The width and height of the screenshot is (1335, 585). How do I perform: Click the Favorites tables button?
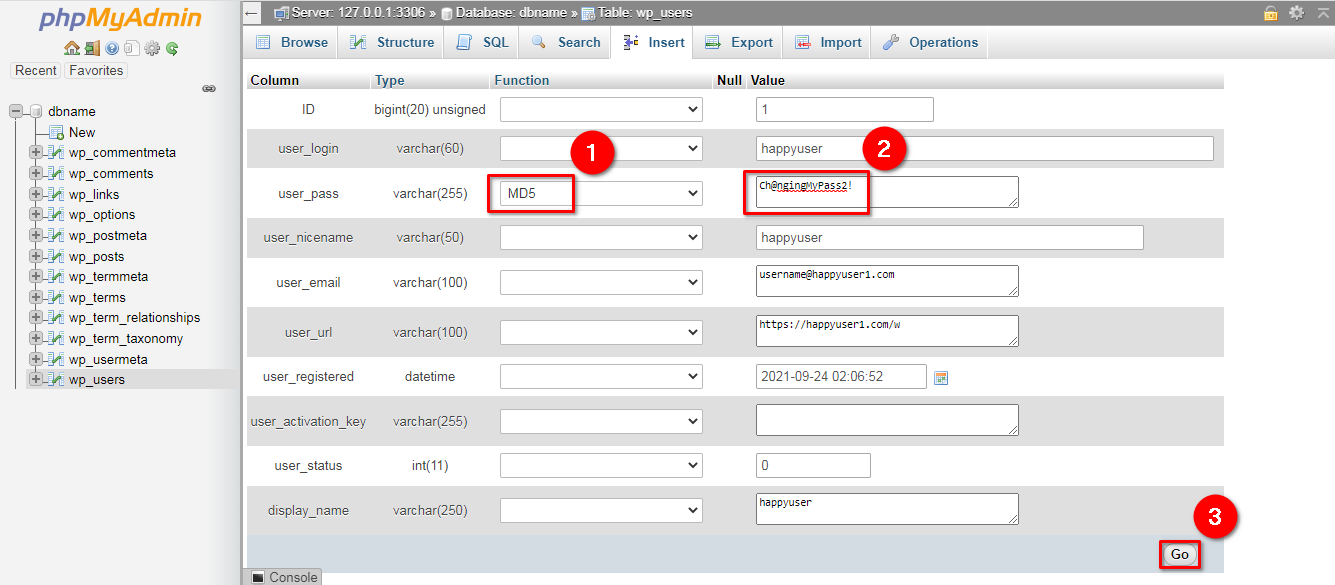[96, 70]
